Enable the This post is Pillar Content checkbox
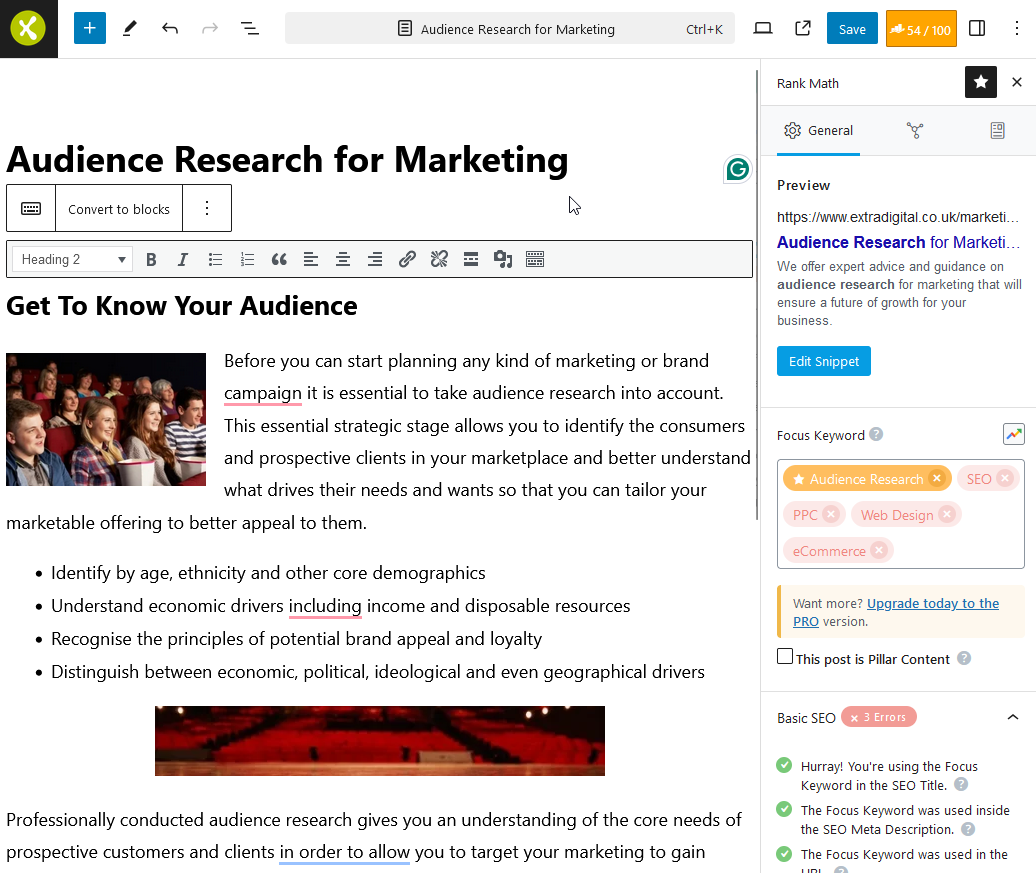 (785, 658)
